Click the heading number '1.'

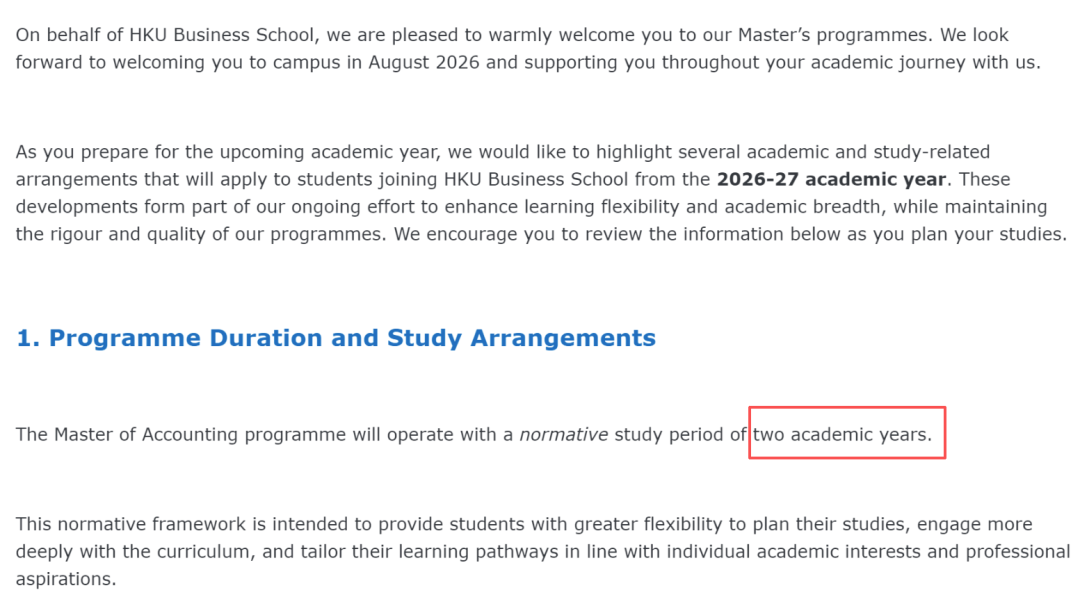click(28, 338)
